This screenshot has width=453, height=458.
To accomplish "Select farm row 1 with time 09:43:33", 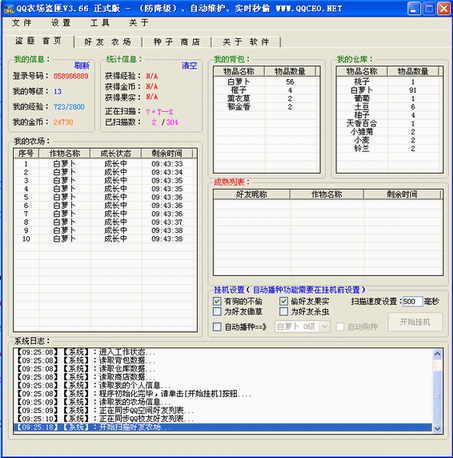I will coord(104,164).
